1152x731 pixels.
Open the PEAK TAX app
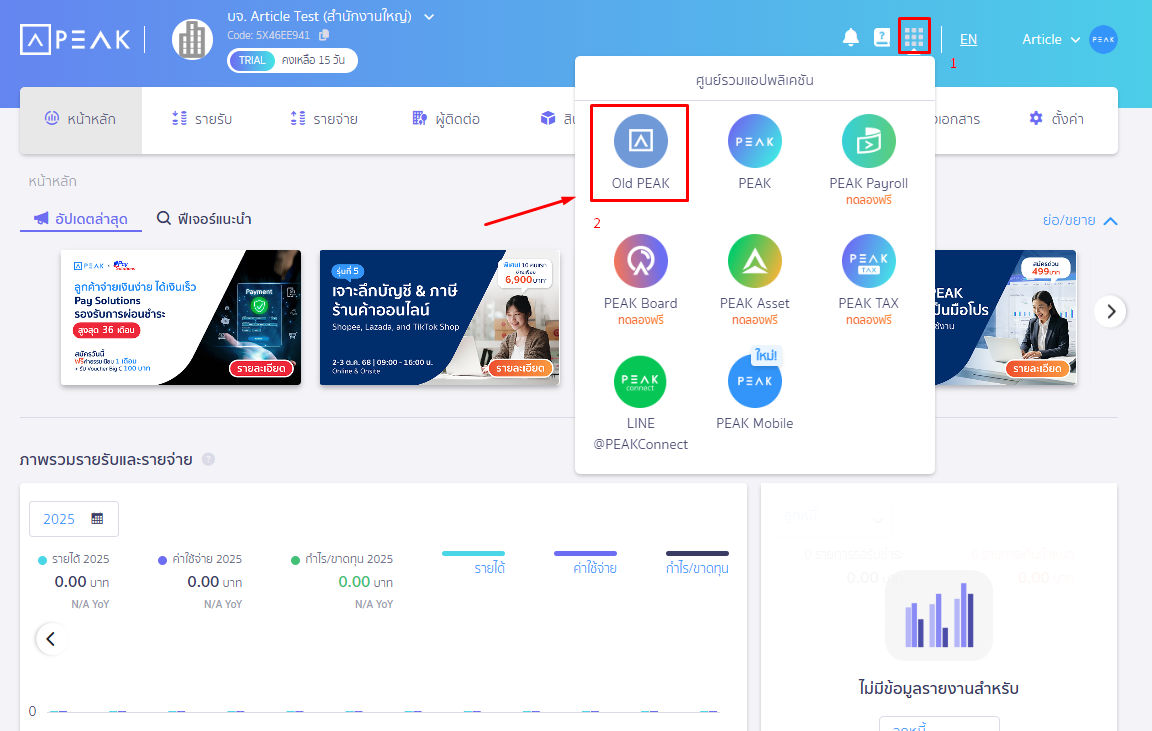[x=868, y=262]
